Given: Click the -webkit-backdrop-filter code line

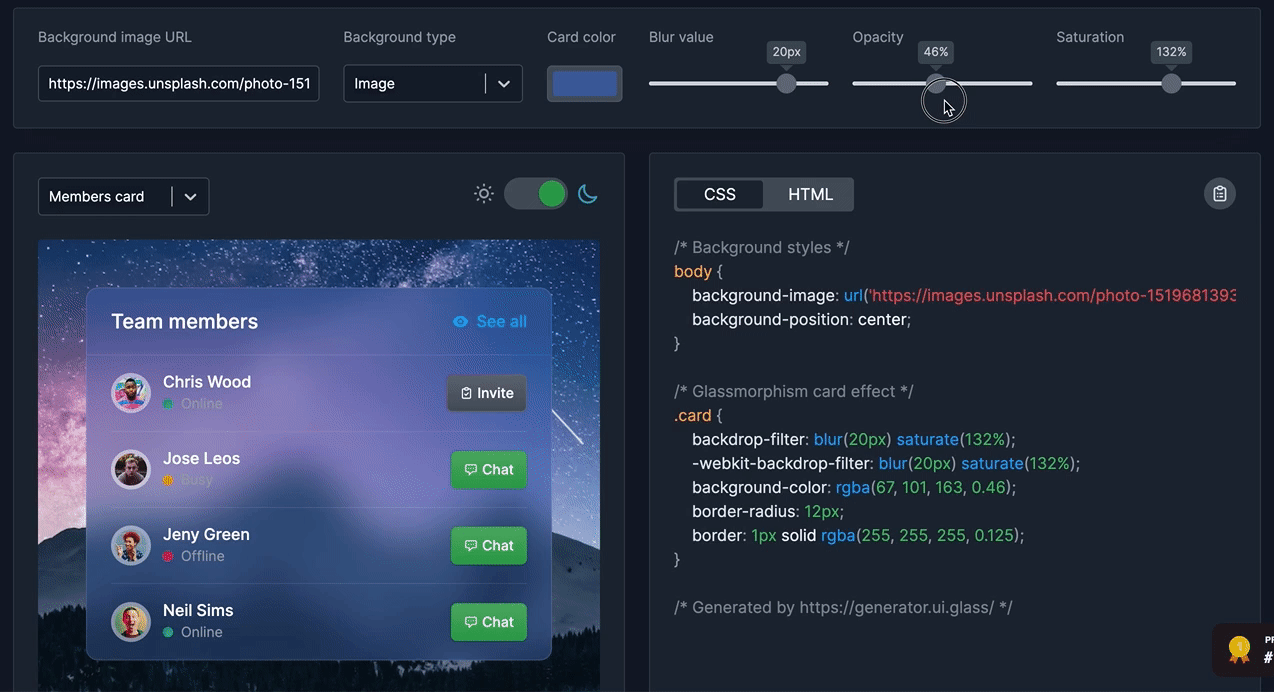Looking at the screenshot, I should [886, 464].
